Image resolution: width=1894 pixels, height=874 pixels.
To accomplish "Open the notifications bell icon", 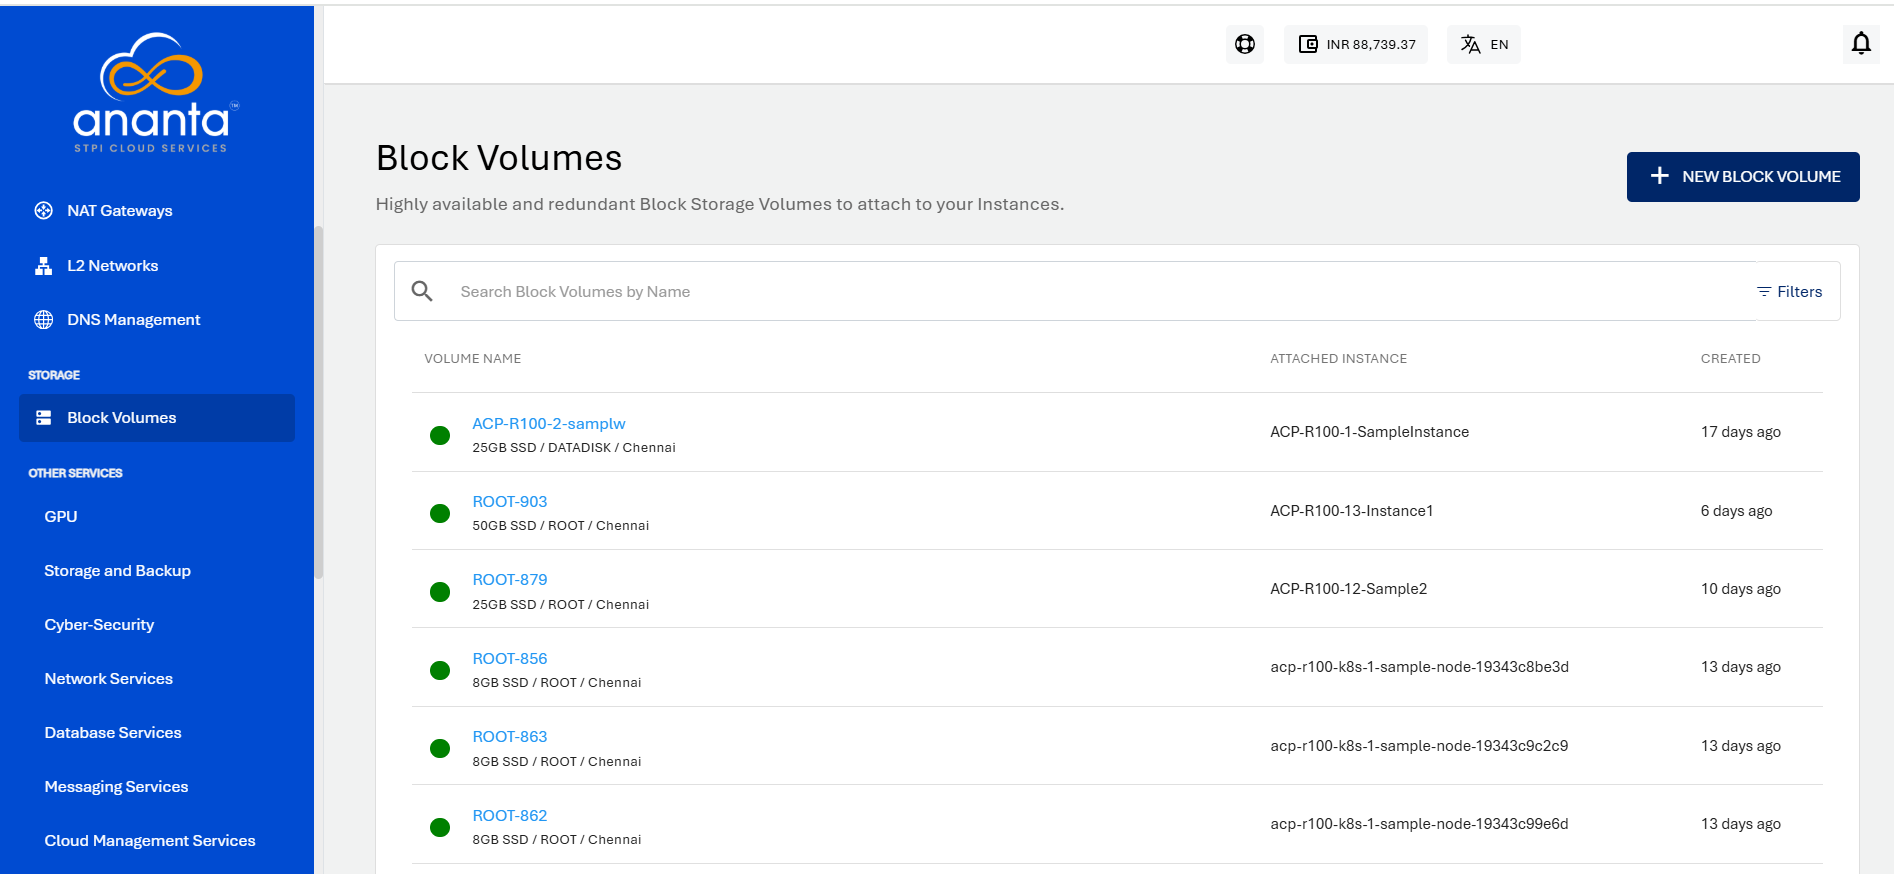I will [x=1861, y=44].
